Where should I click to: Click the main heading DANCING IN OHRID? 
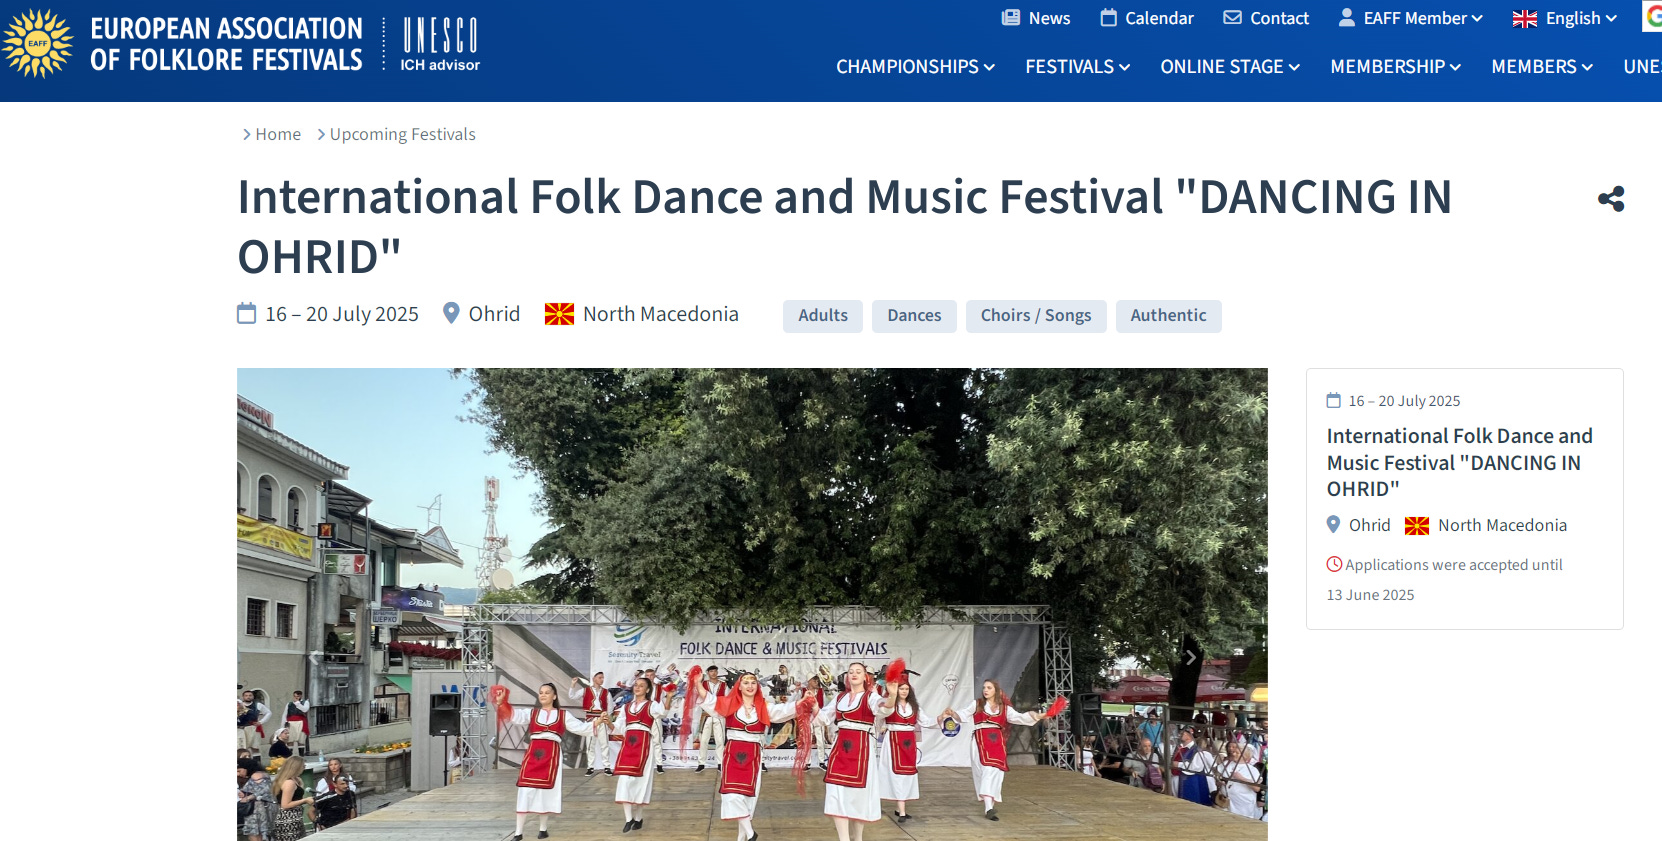click(x=844, y=227)
